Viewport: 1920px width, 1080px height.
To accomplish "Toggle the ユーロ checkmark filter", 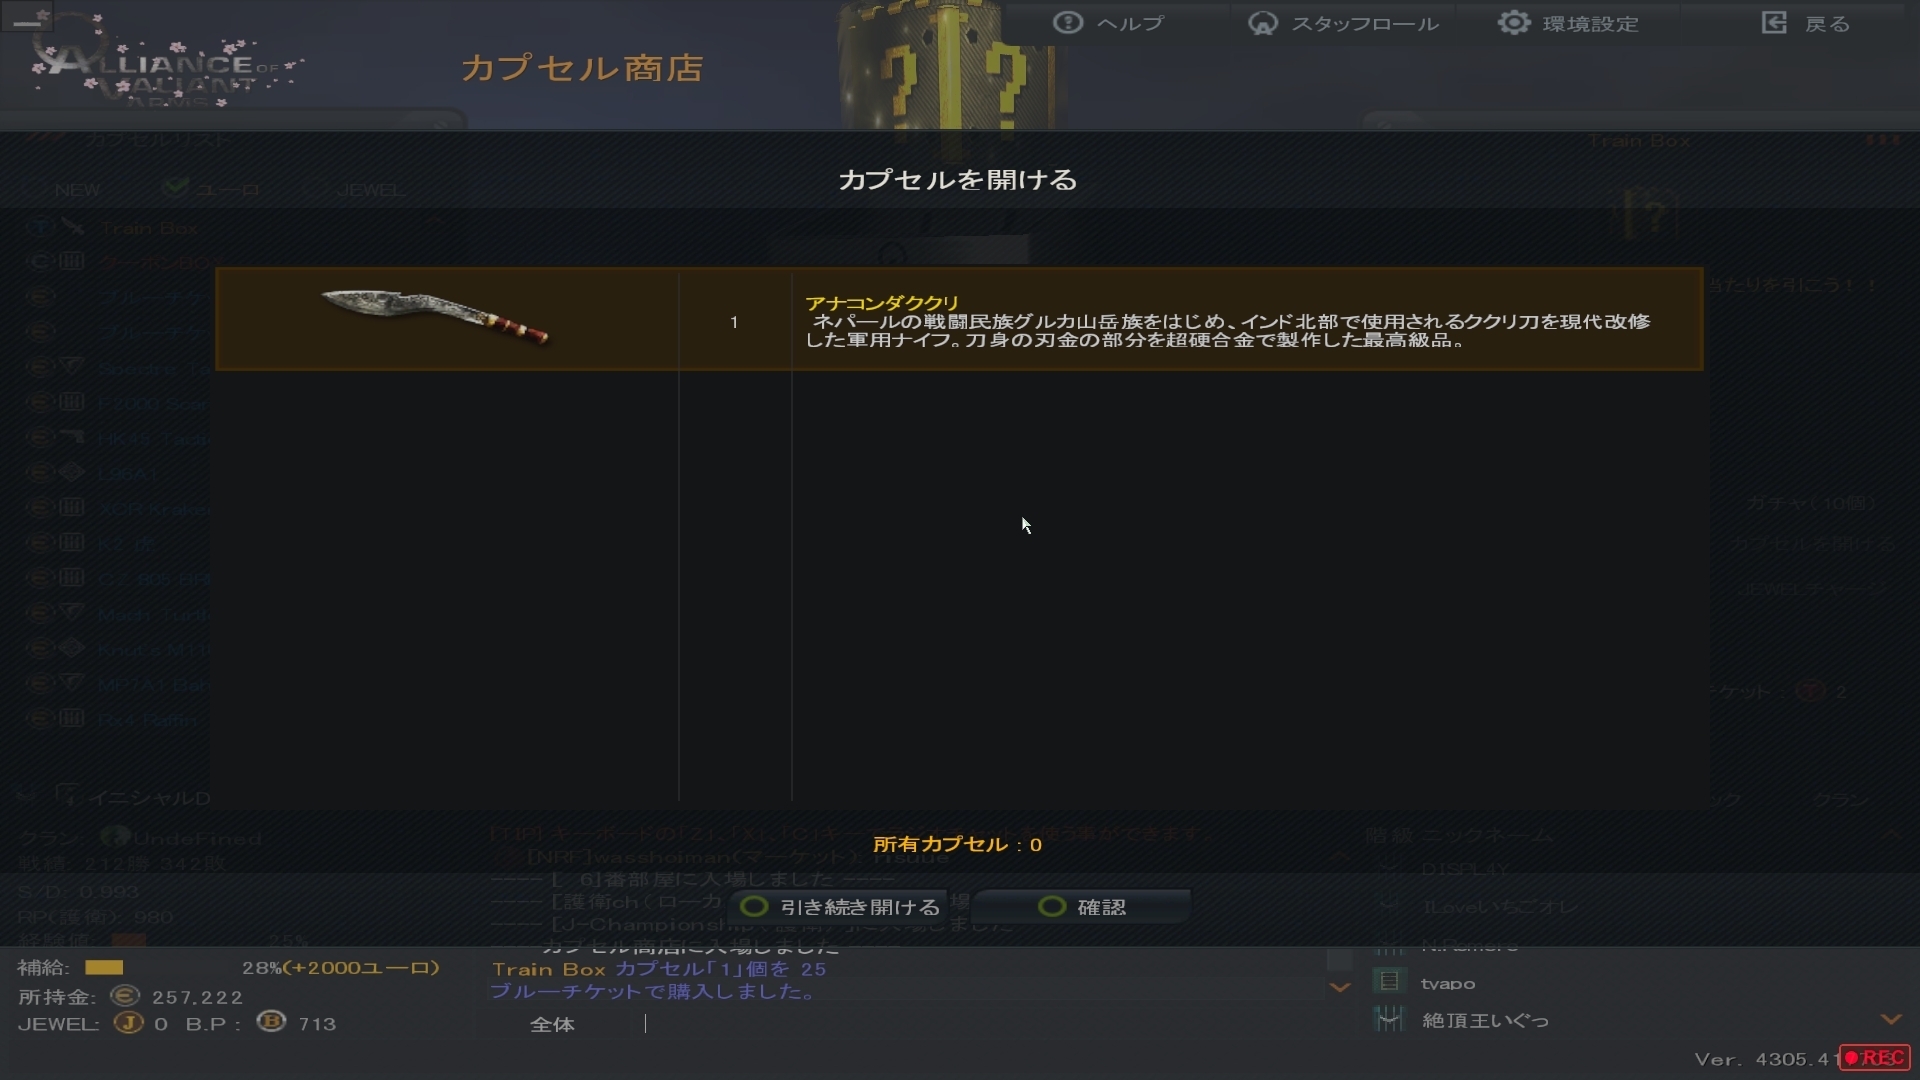I will click(175, 187).
